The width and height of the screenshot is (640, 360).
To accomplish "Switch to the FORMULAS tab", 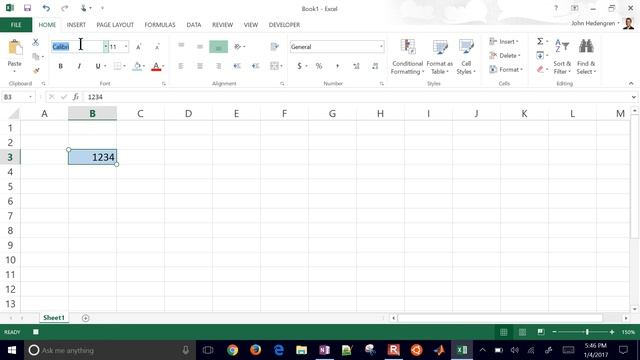I will (x=160, y=25).
